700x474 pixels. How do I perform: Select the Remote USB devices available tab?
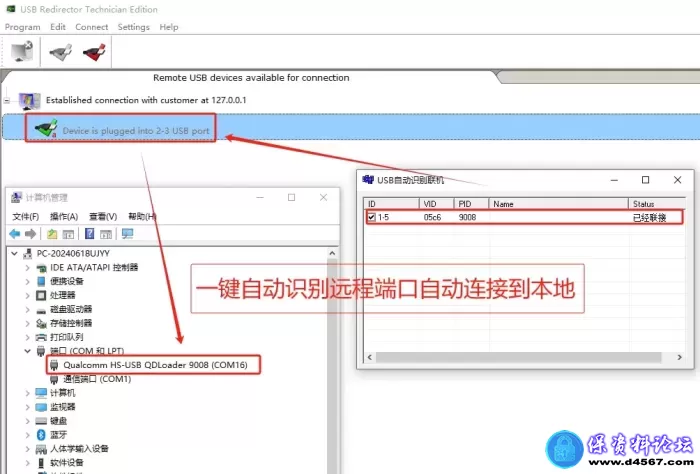click(x=251, y=78)
